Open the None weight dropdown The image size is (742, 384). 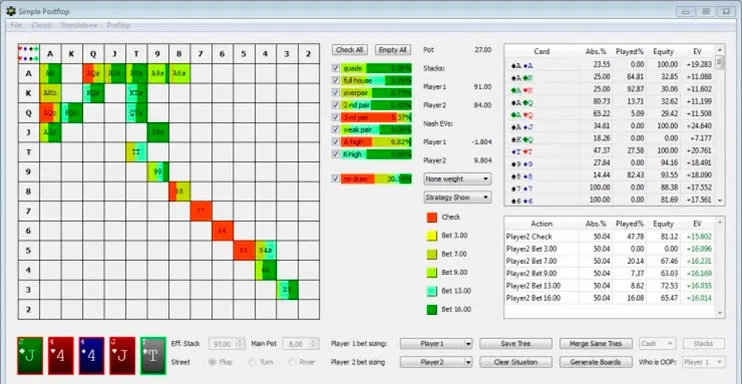[458, 179]
